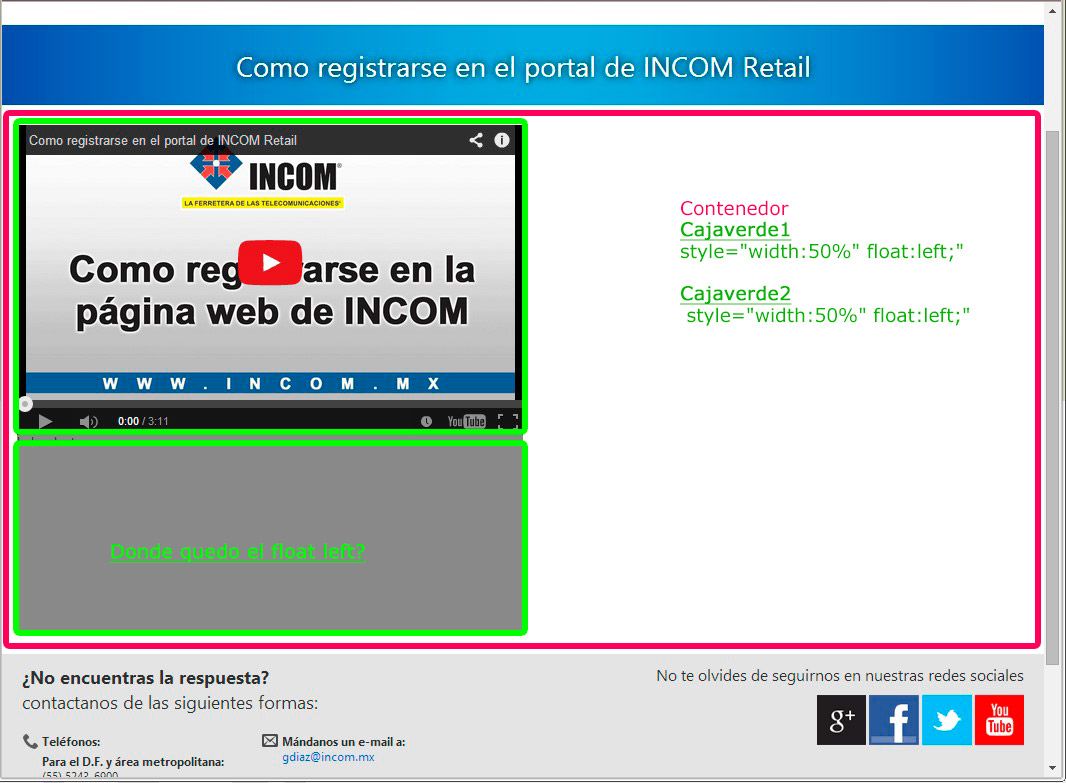Open the red YouTube channel icon
Viewport: 1066px width, 783px height.
click(999, 720)
